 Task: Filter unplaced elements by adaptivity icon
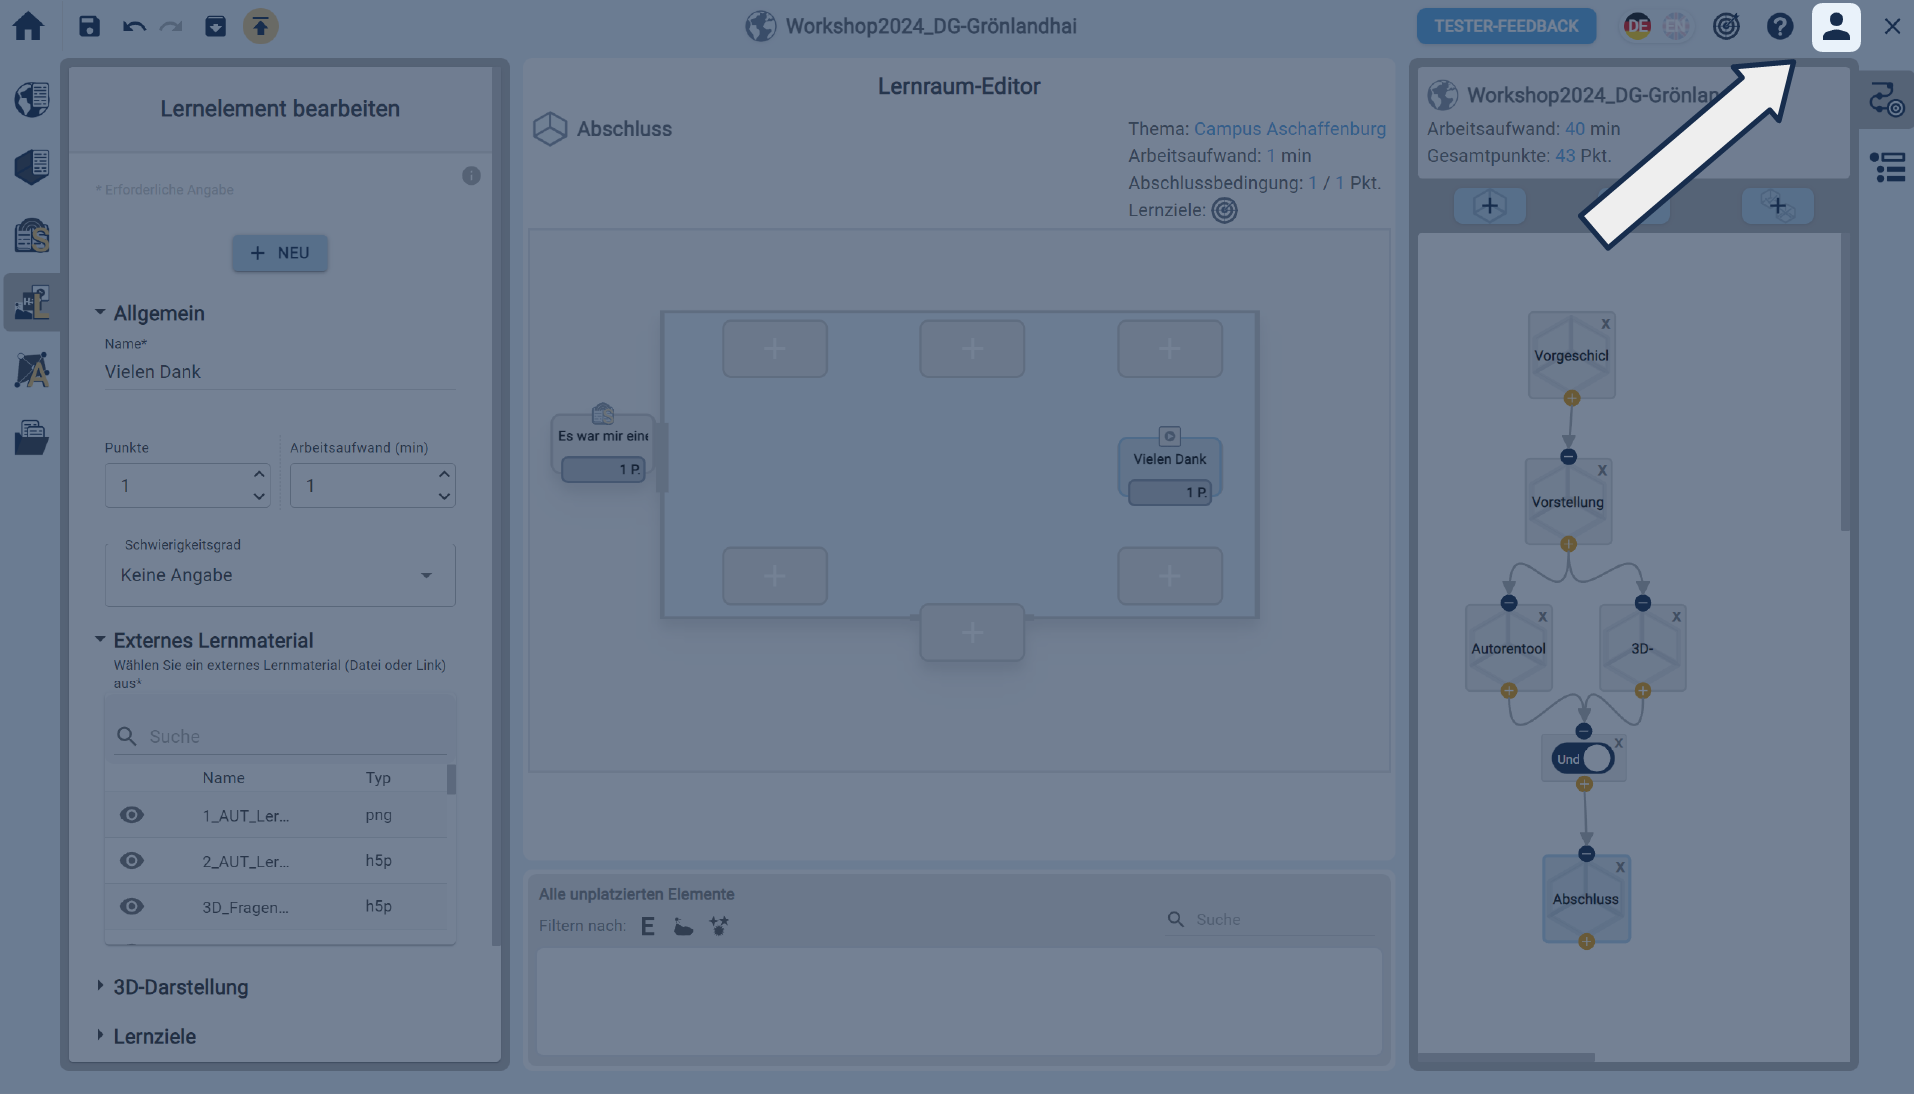tap(719, 926)
